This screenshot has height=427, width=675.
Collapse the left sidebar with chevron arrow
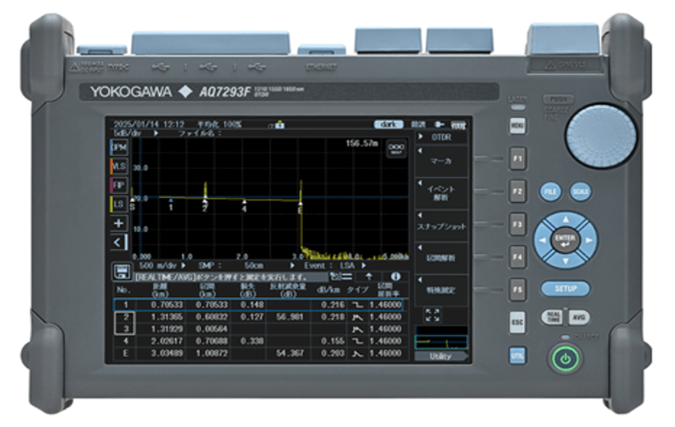coord(116,242)
